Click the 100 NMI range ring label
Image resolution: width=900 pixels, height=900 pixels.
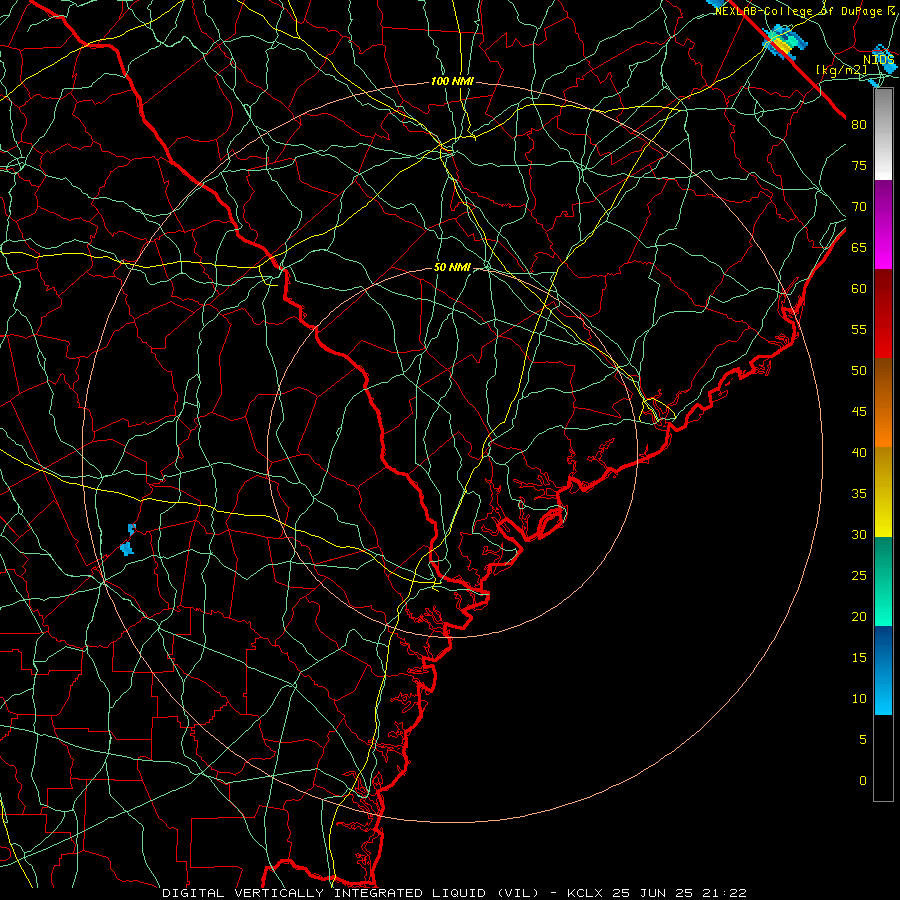pos(452,82)
